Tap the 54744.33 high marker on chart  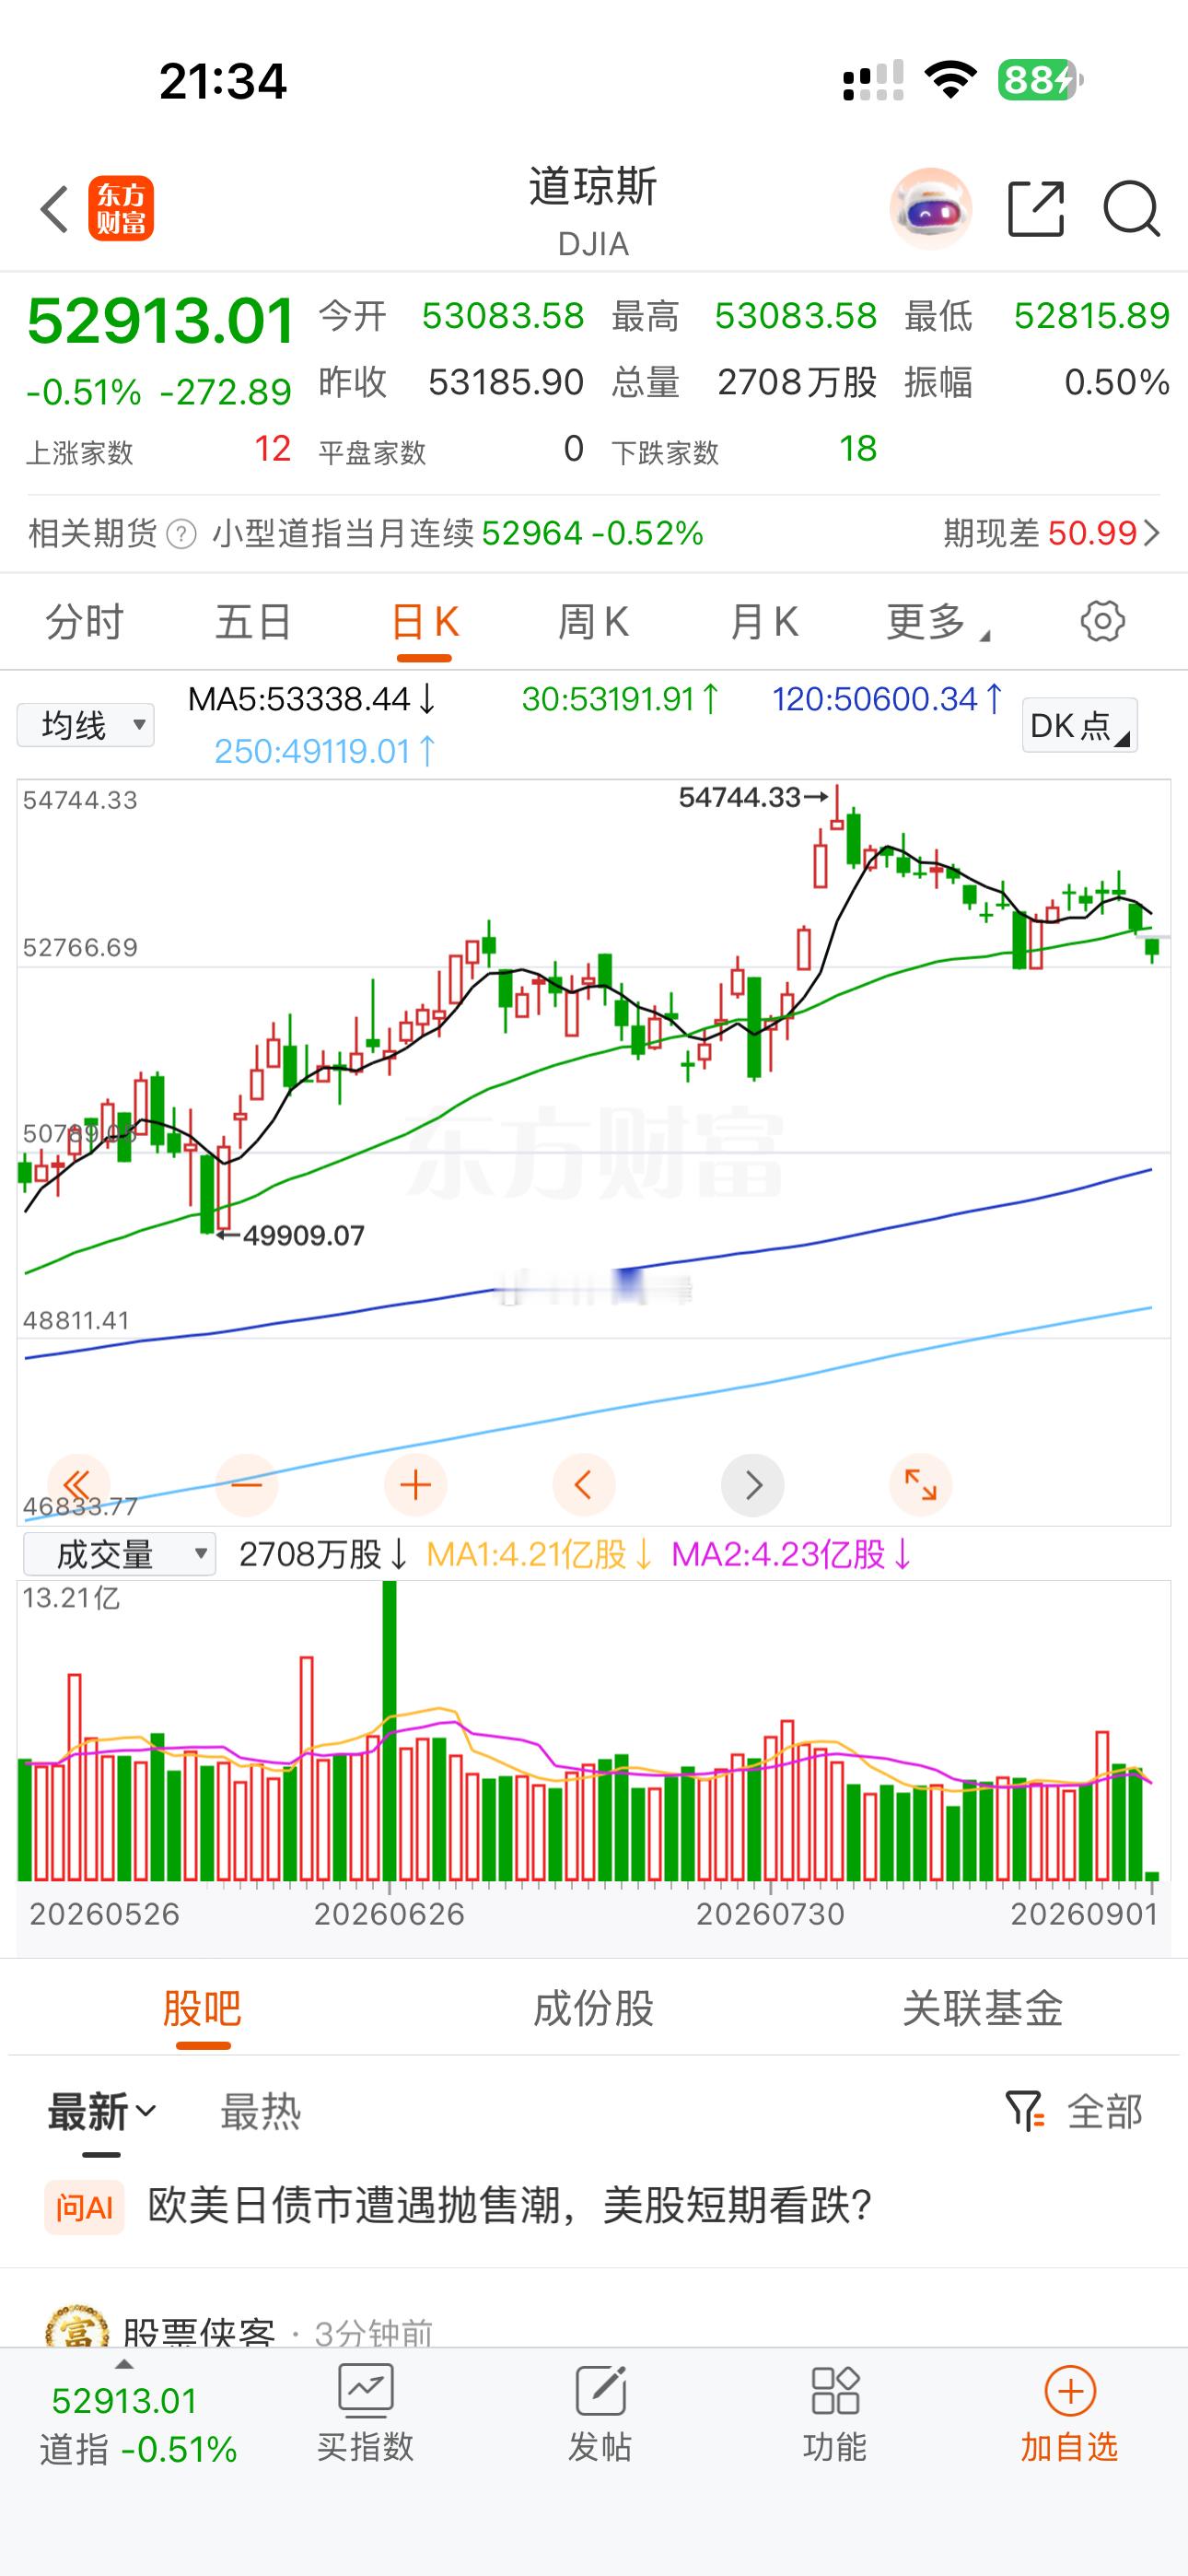(x=753, y=797)
